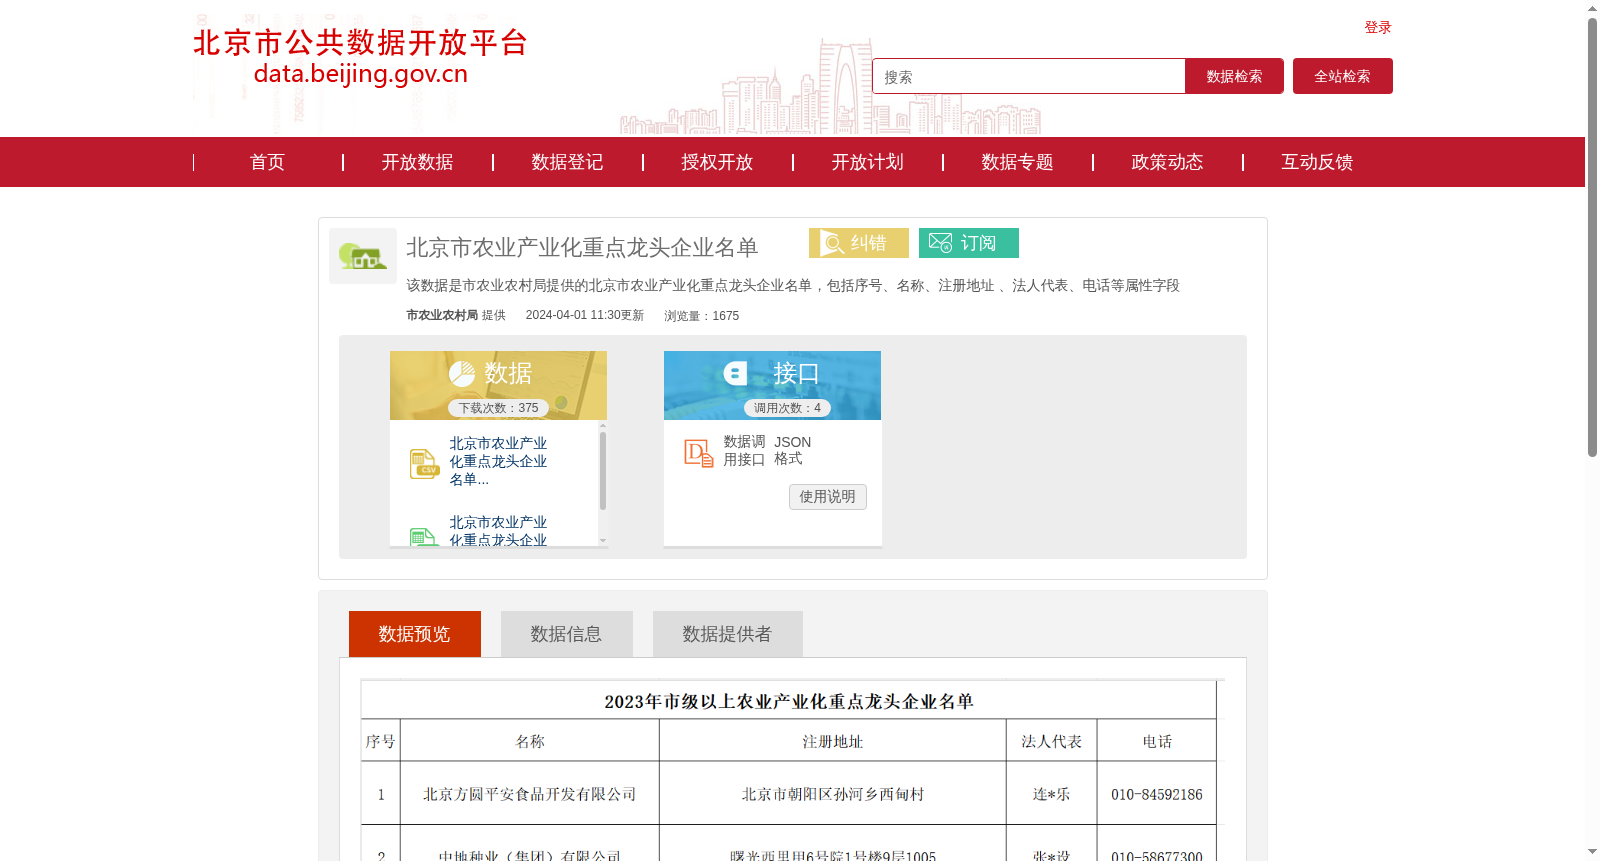This screenshot has width=1600, height=861.
Task: Click the green spreadsheet file icon
Action: click(x=424, y=537)
